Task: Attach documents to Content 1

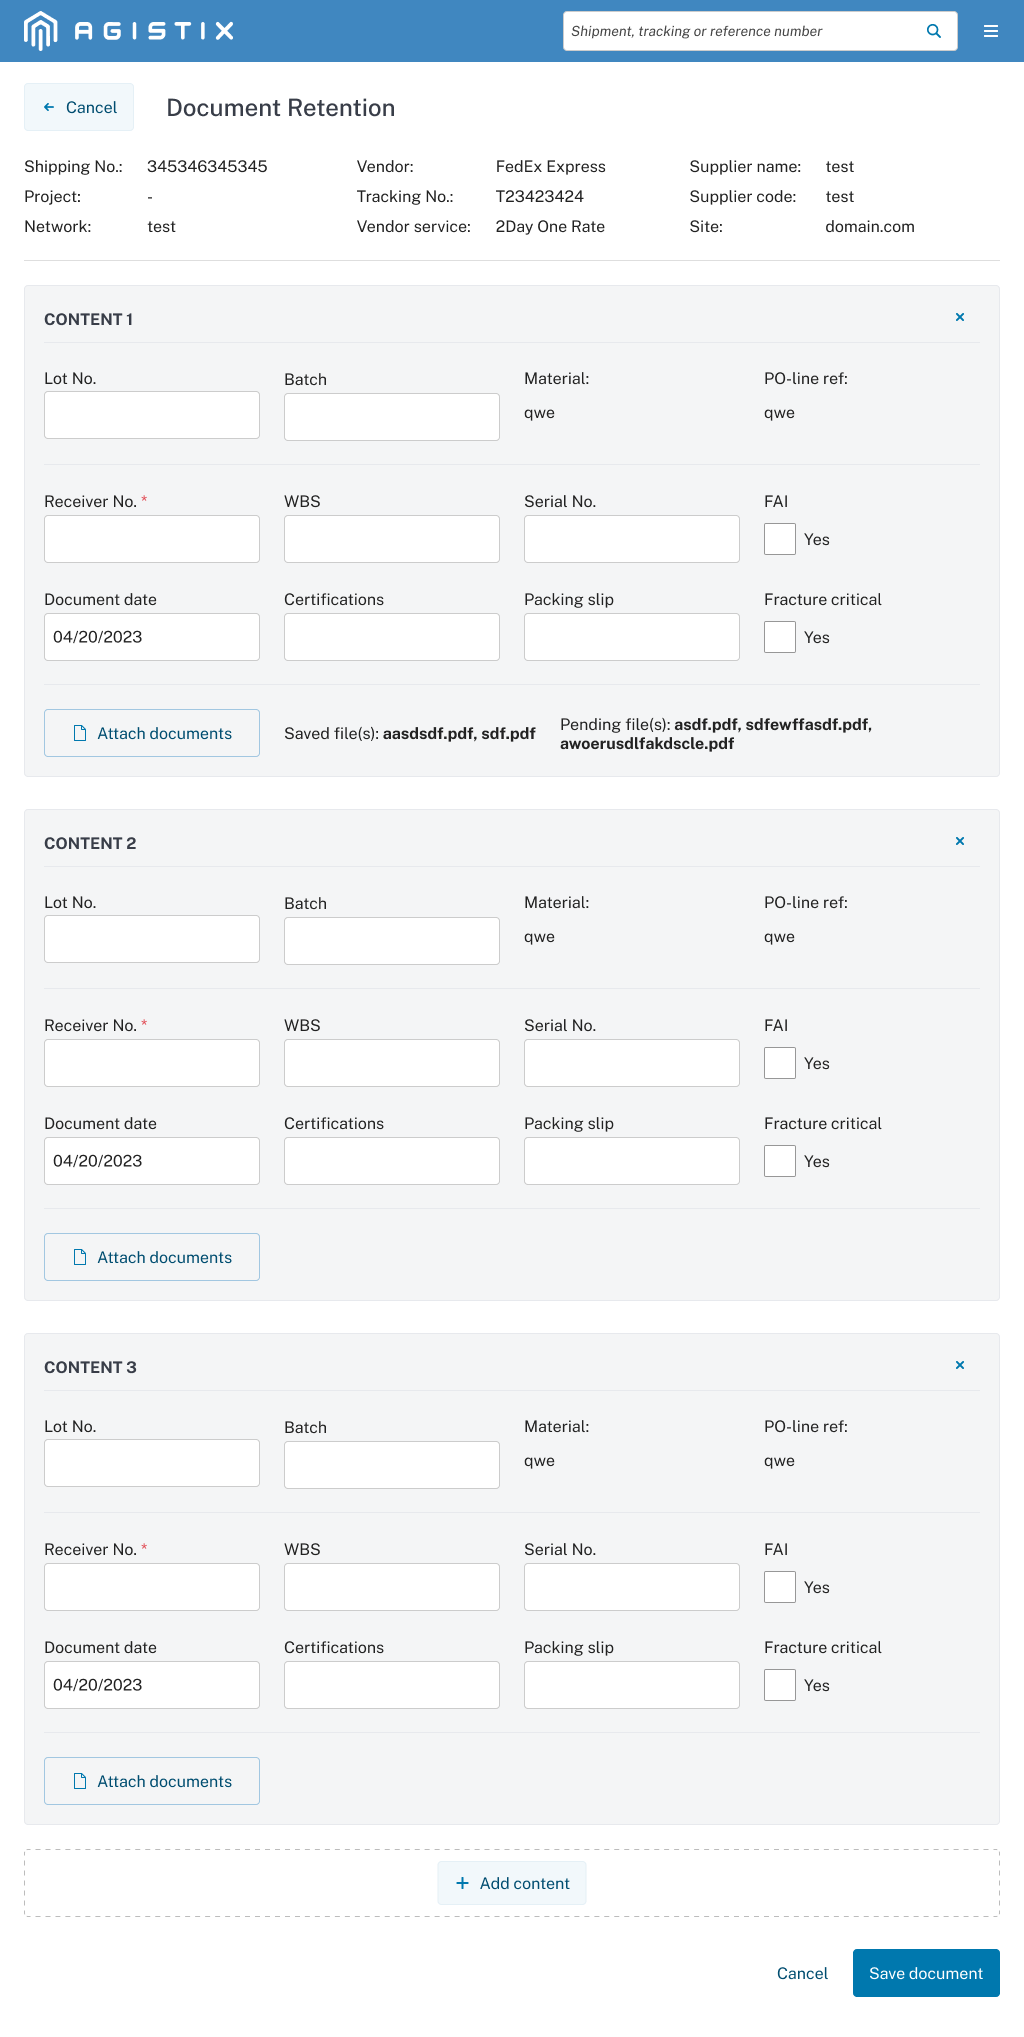Action: (152, 733)
